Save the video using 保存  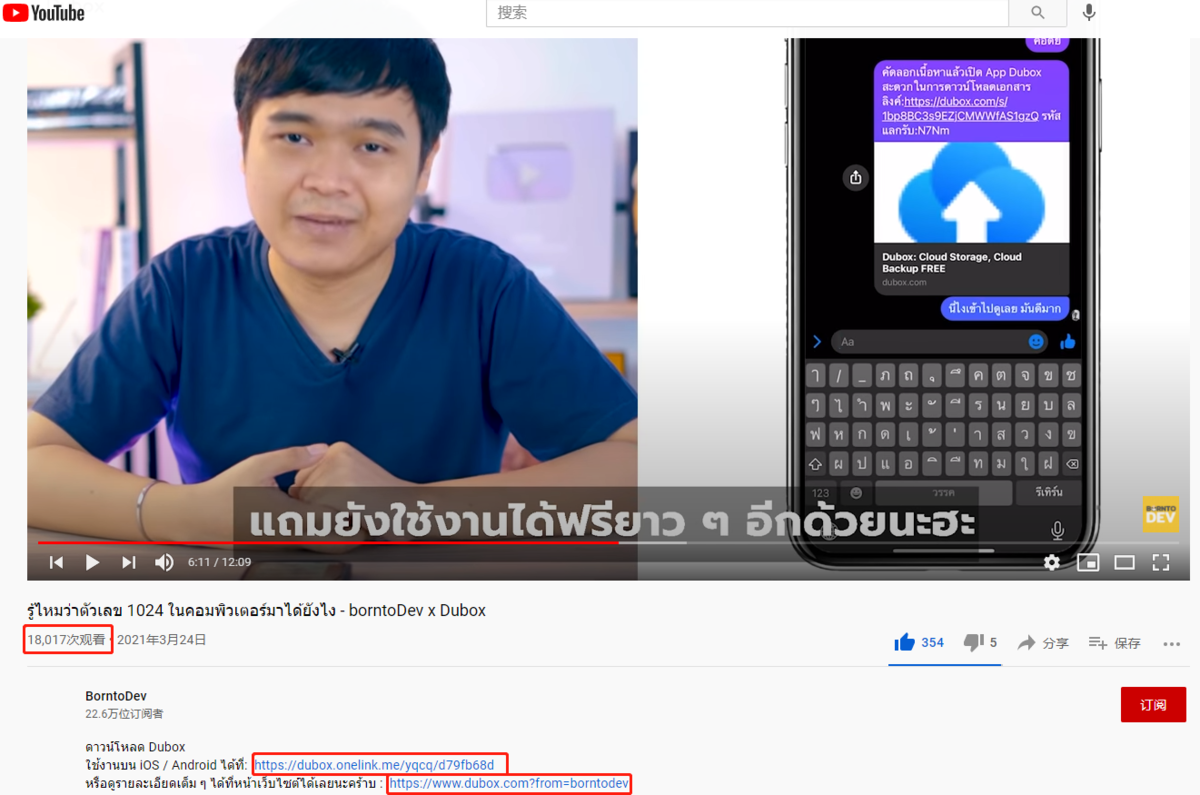point(1114,643)
